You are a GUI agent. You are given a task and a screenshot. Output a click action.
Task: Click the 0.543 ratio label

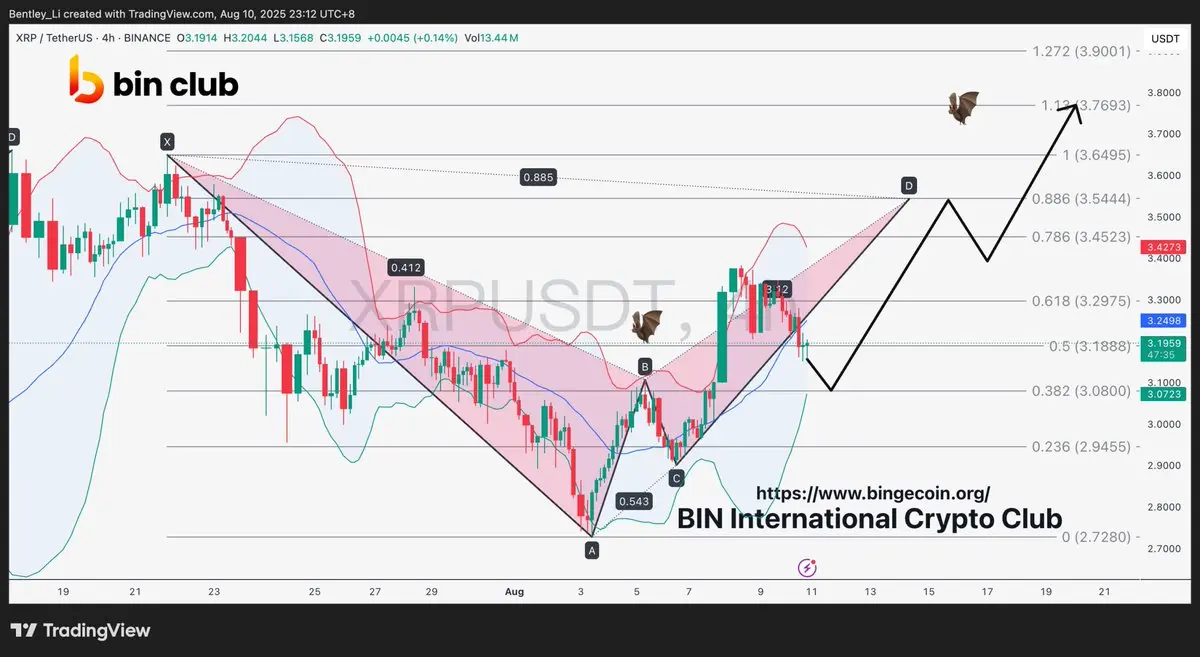tap(633, 501)
